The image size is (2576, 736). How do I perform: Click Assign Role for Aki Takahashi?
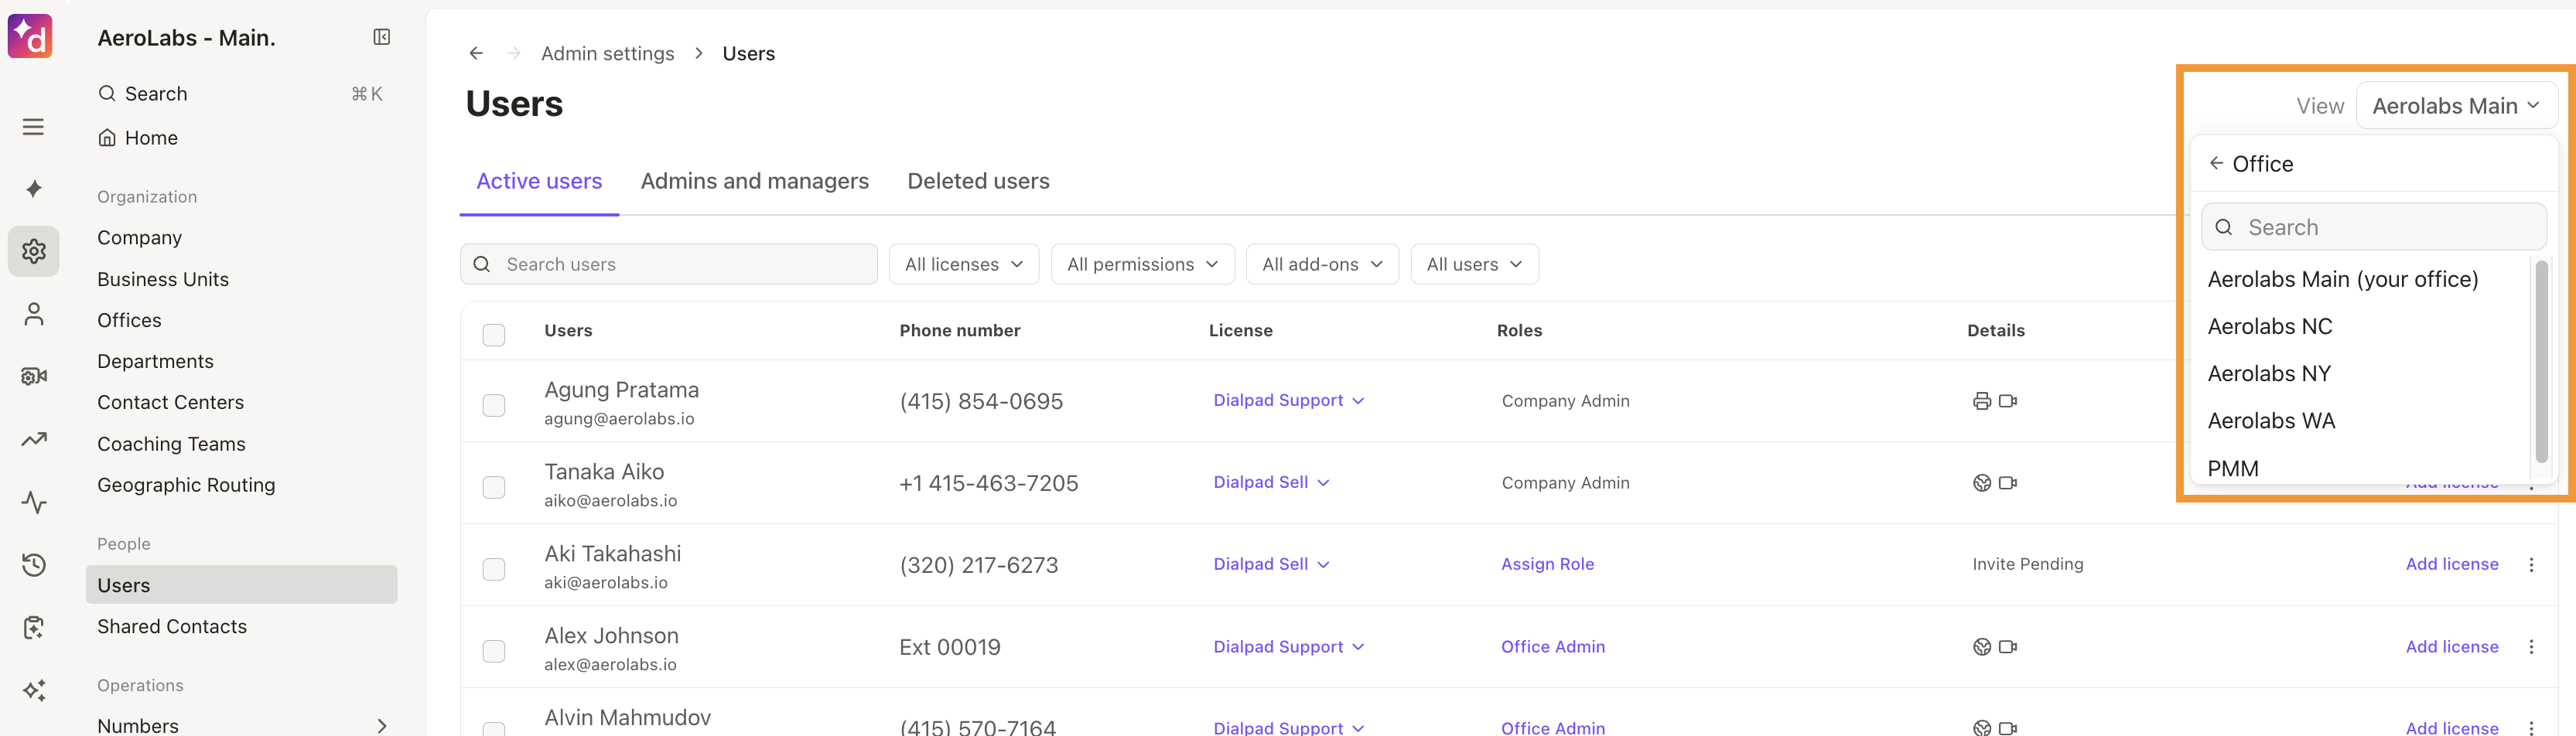point(1547,564)
